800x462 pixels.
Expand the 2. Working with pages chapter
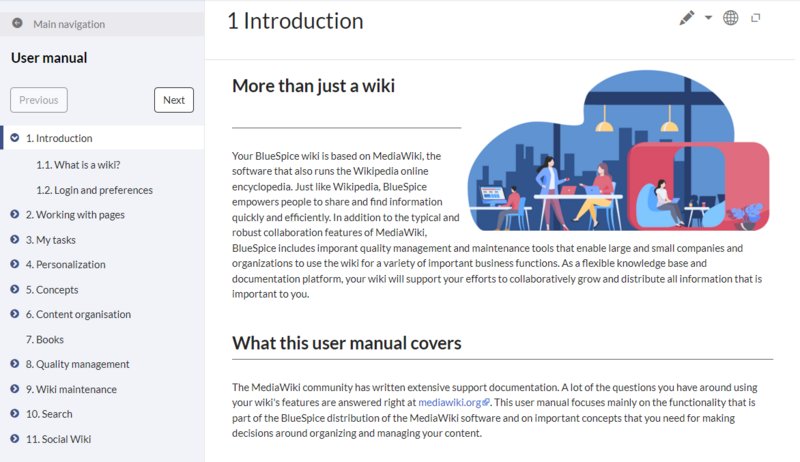coord(15,214)
